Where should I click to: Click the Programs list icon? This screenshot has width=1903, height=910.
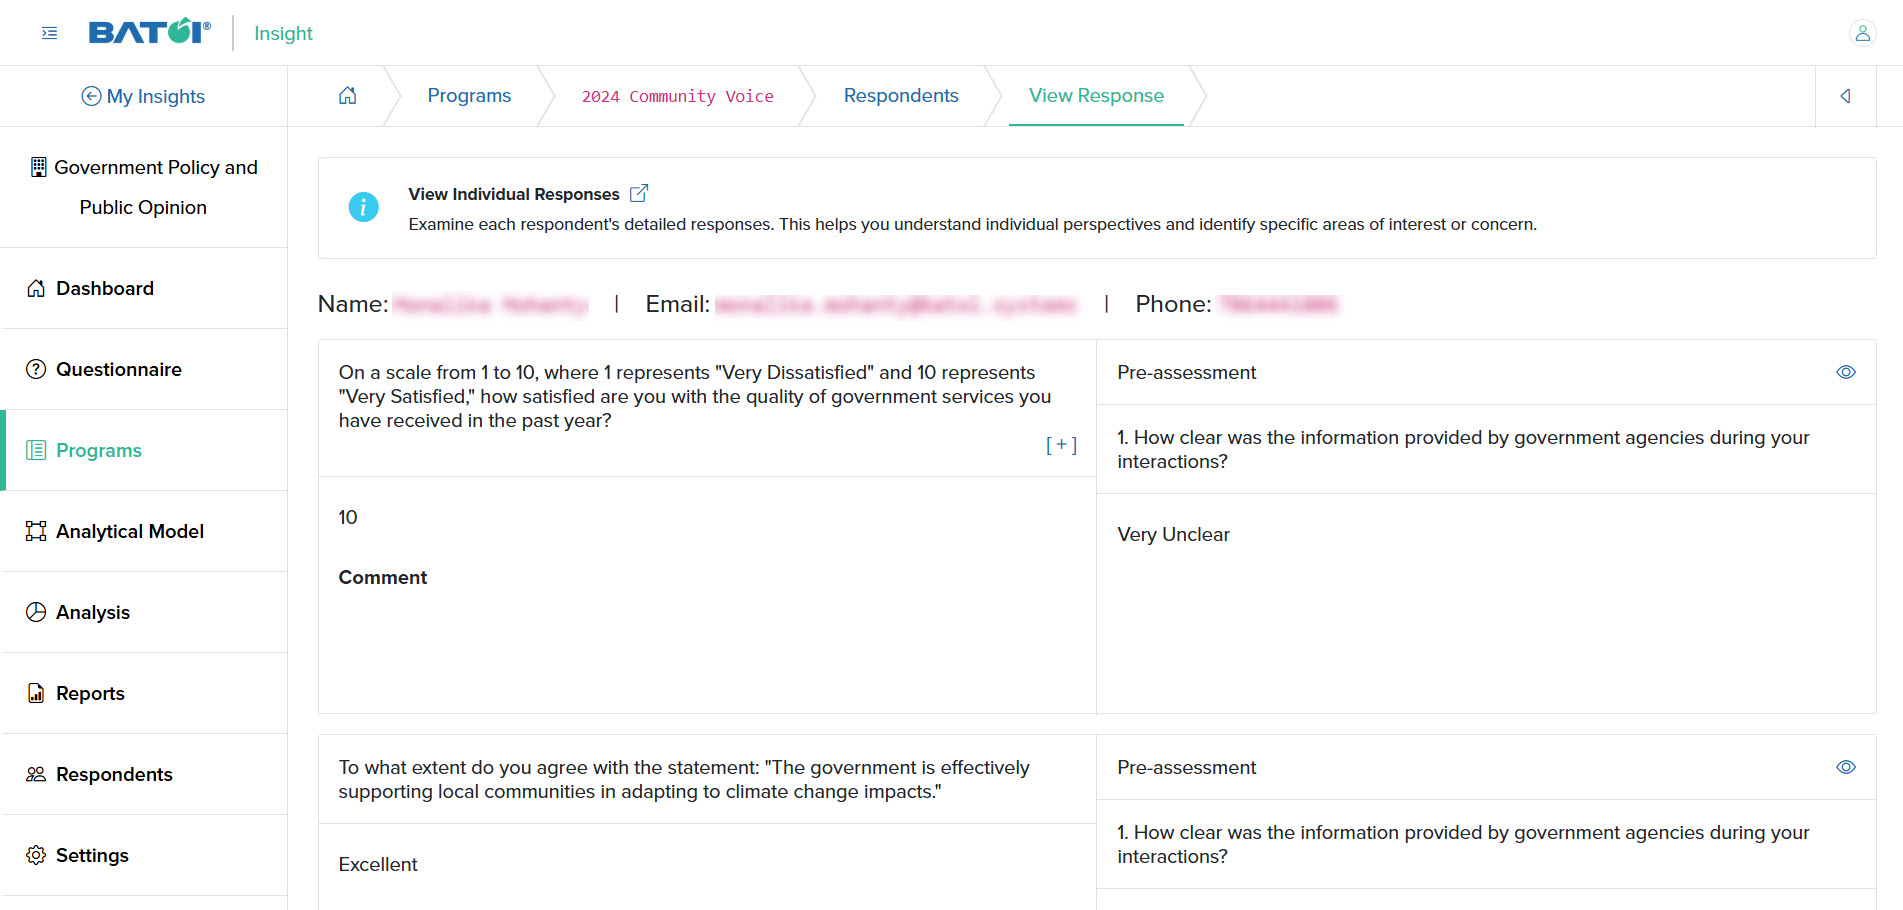point(36,450)
